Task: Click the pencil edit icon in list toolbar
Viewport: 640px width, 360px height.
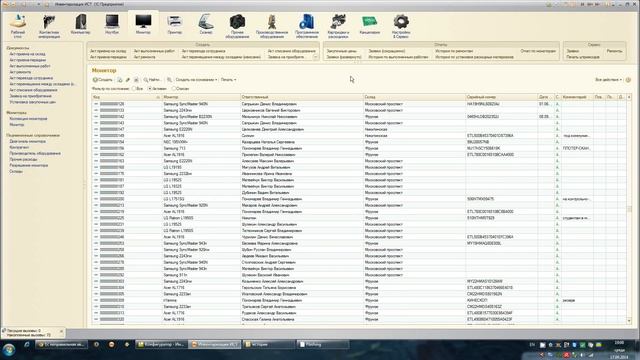Action: (x=128, y=80)
